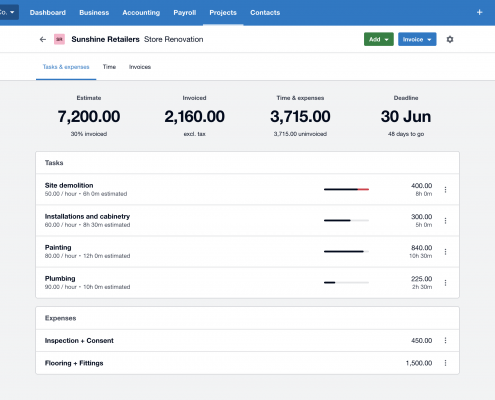Click the 2h 30m logged time for Plumbing
This screenshot has height=400, width=495.
point(422,287)
